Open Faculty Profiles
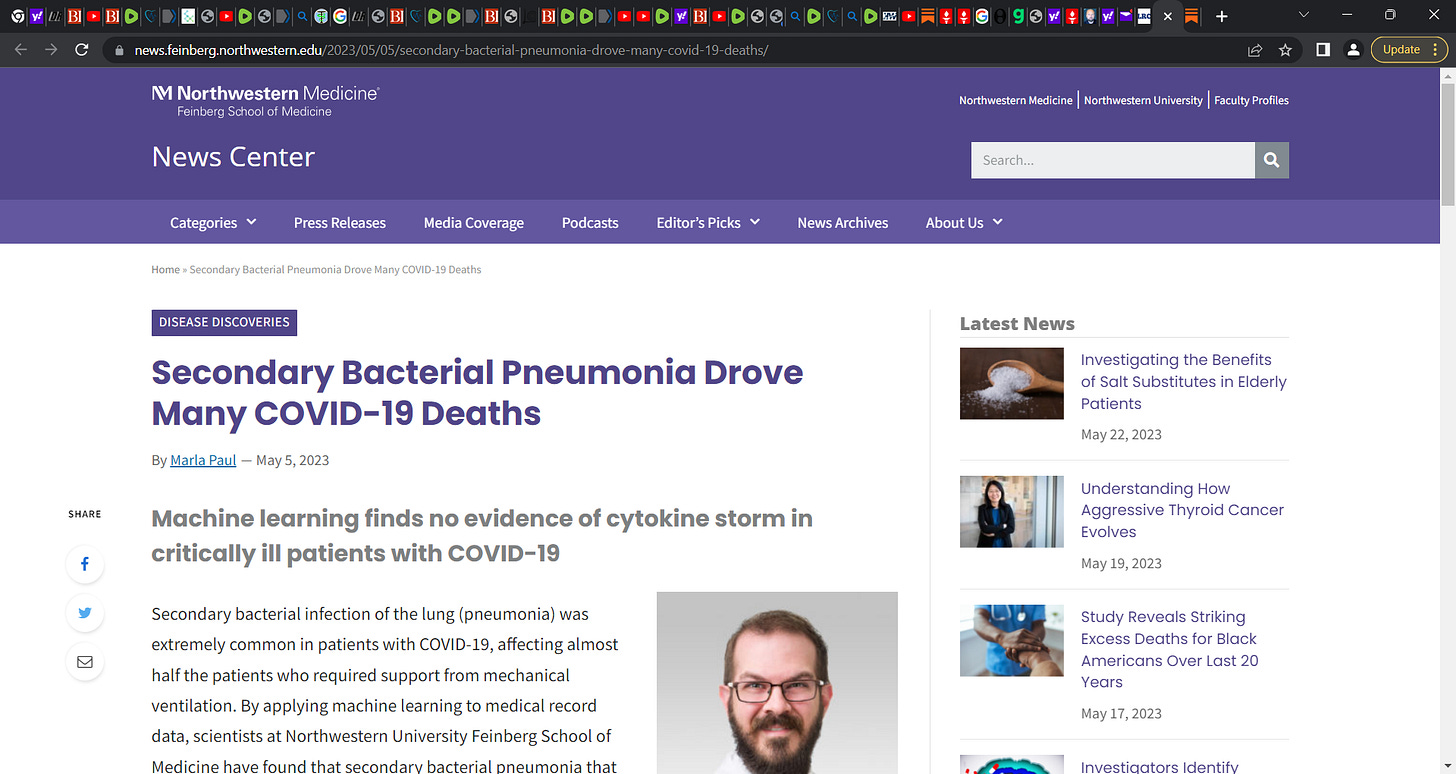Screen dimensions: 1456x774 tap(1251, 100)
